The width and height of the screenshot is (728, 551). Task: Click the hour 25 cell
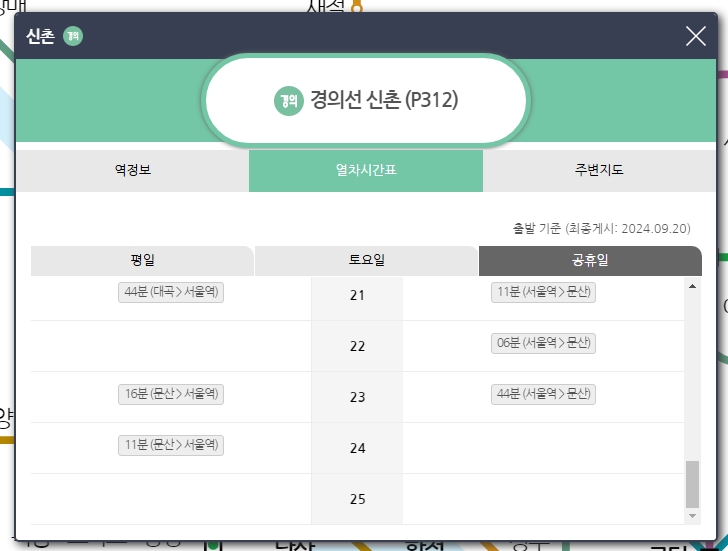click(357, 499)
